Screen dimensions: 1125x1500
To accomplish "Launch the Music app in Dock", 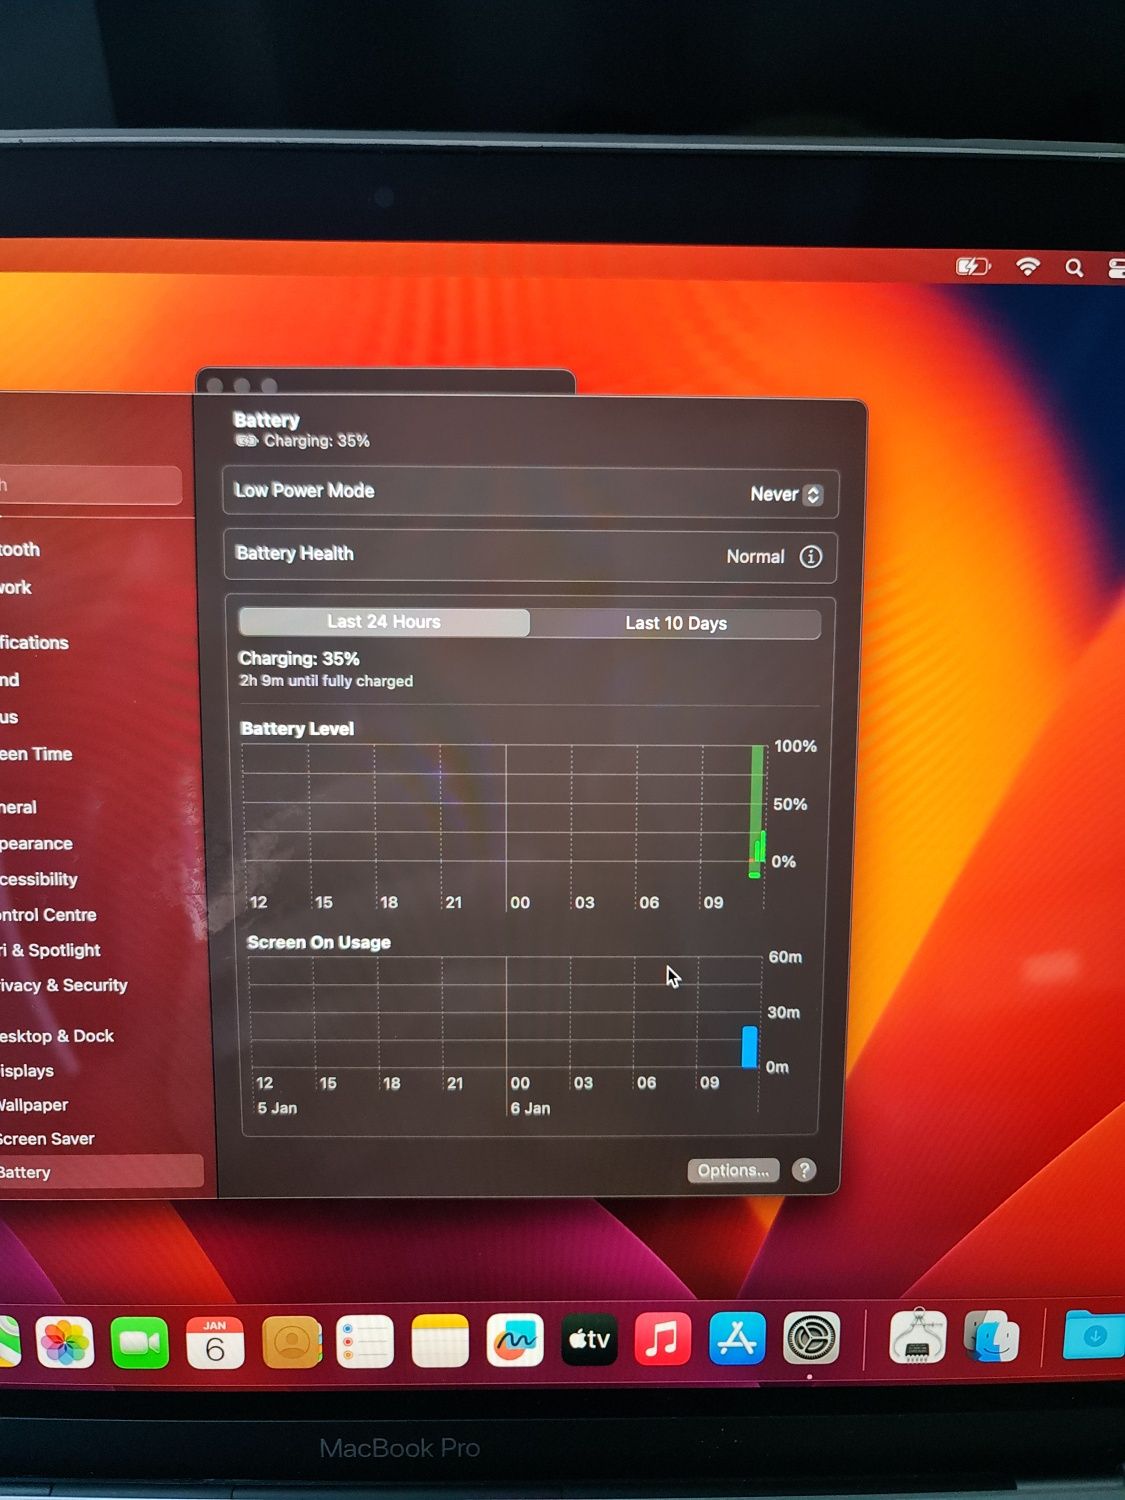I will tap(663, 1339).
